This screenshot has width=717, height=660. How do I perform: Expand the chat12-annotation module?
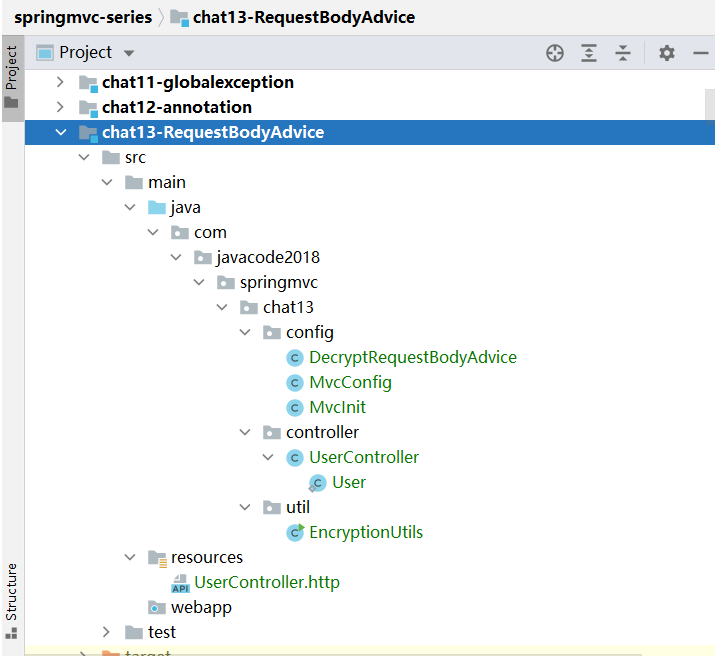[x=61, y=107]
